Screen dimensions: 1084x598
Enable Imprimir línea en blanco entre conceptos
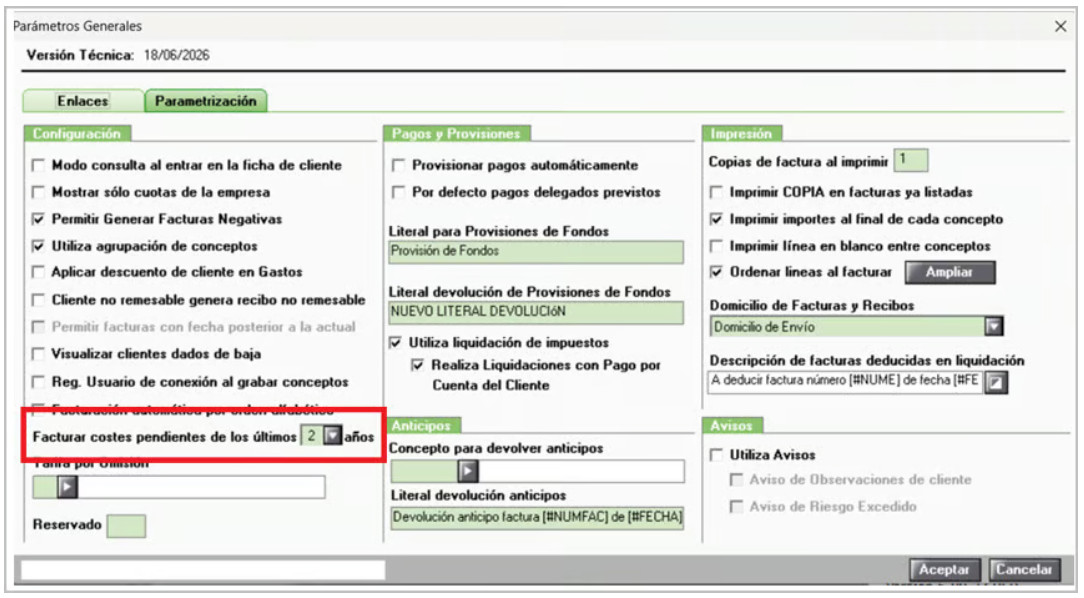pos(717,246)
